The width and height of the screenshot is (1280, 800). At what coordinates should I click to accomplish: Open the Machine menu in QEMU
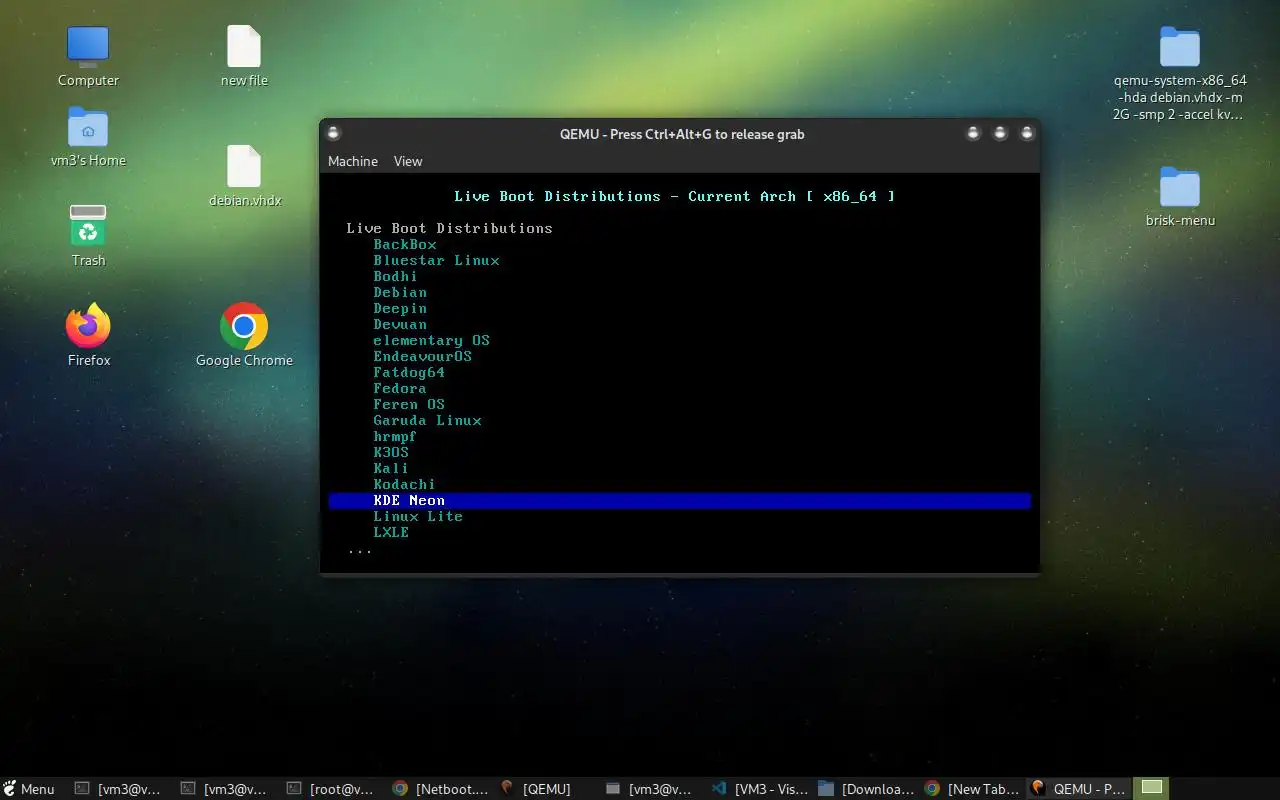353,161
